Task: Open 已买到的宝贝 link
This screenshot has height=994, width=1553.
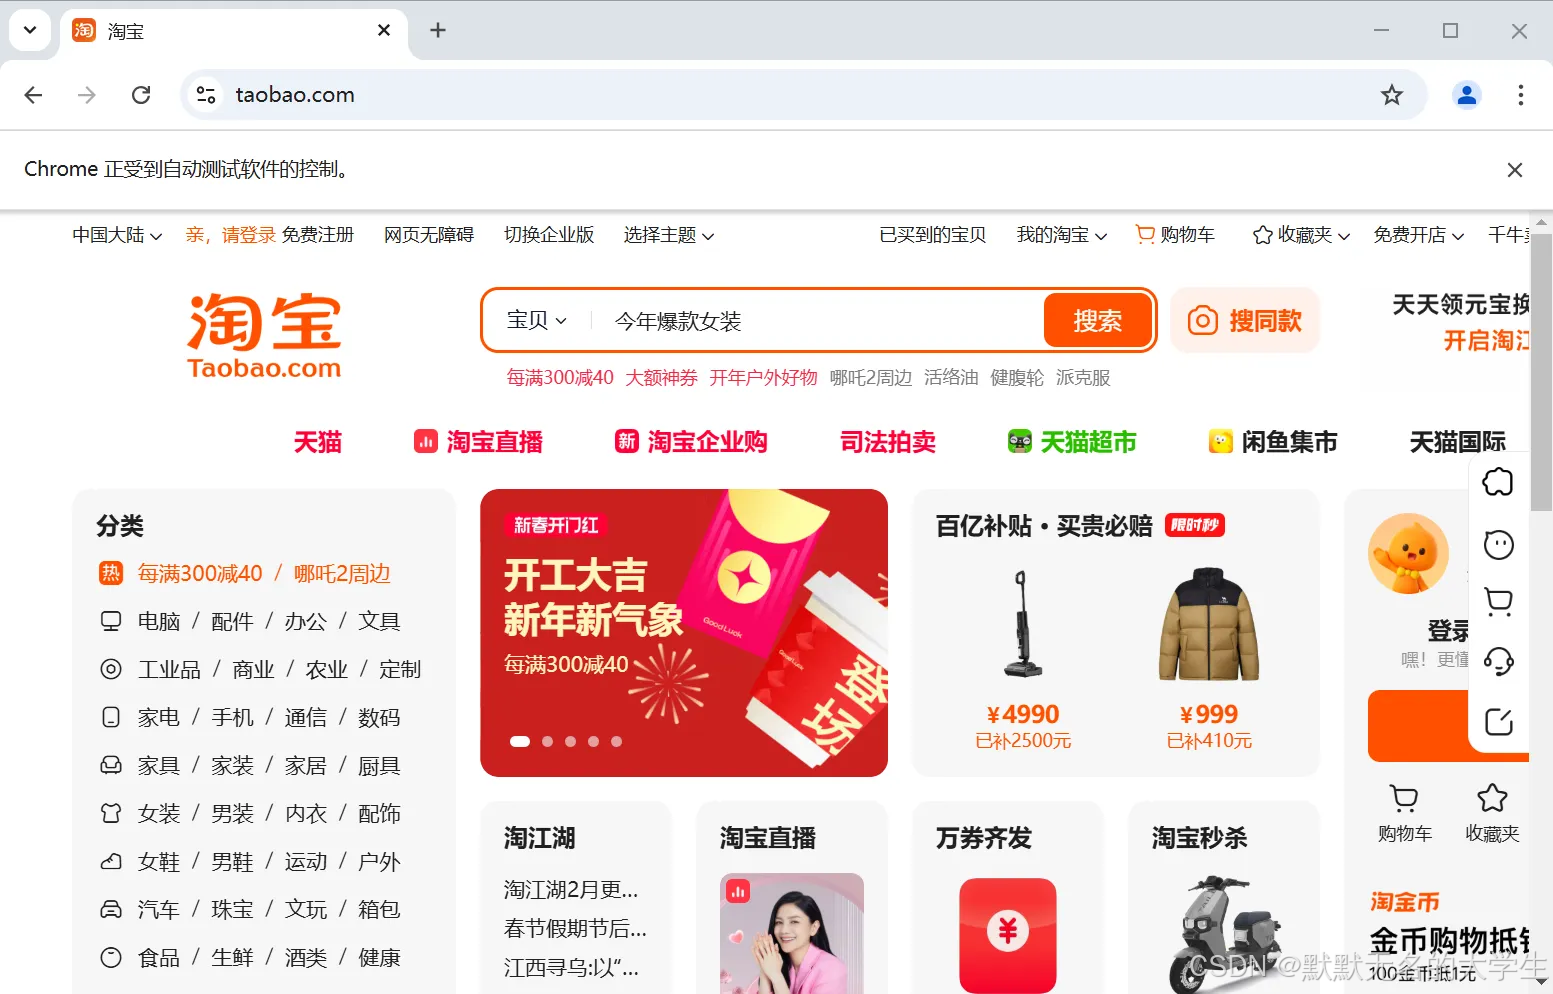Action: [x=933, y=235]
